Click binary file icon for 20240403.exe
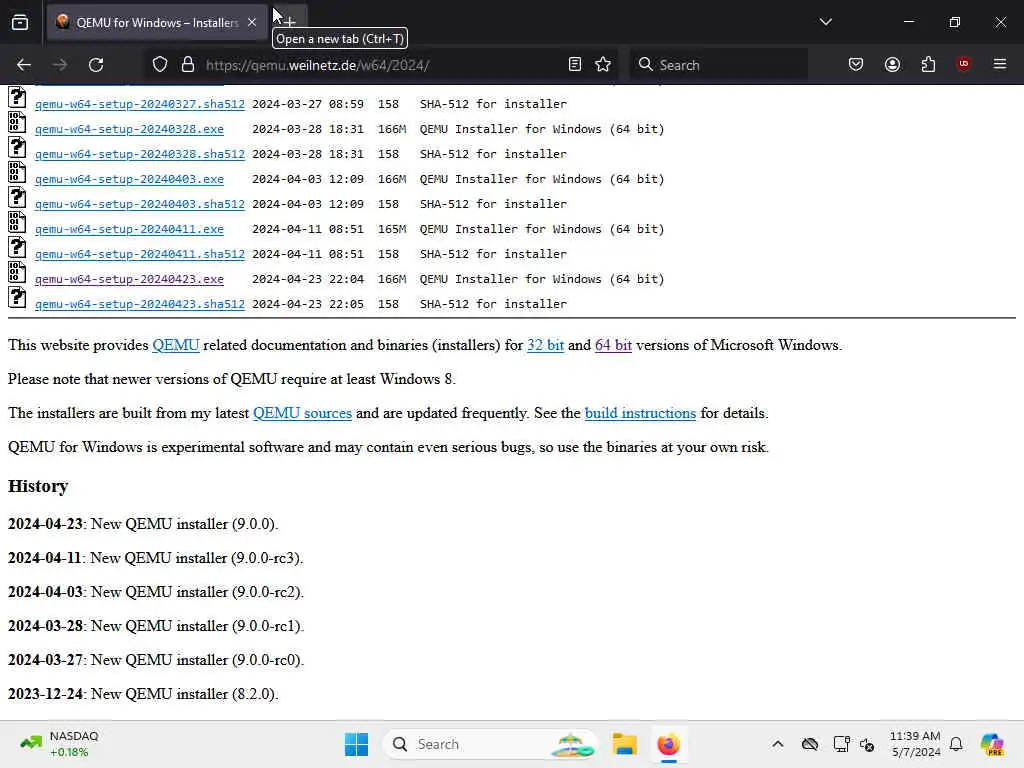The image size is (1024, 768). (x=17, y=172)
